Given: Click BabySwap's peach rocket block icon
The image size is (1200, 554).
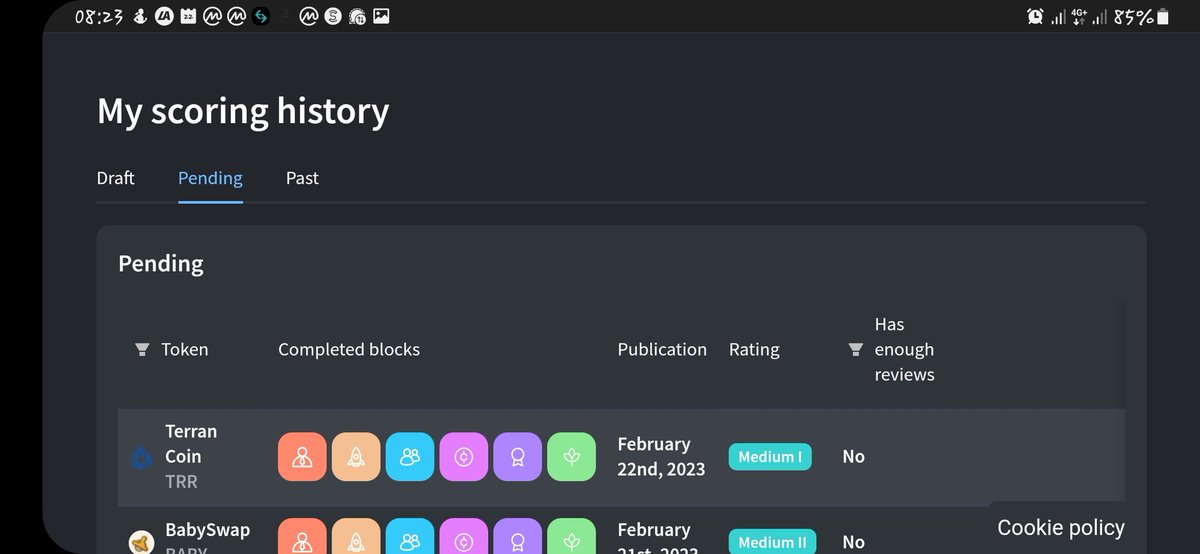Looking at the screenshot, I should [356, 536].
